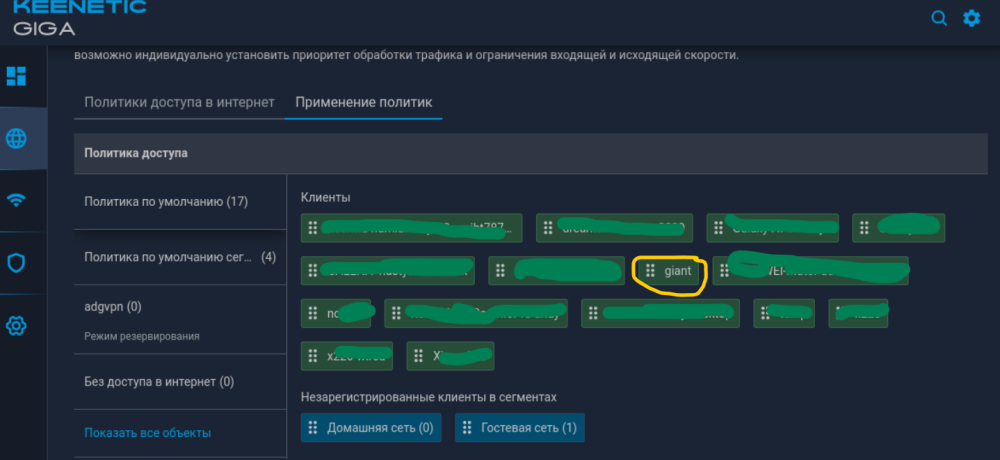1000x460 pixels.
Task: Open the gear management icon in the left sidebar
Action: (17, 326)
